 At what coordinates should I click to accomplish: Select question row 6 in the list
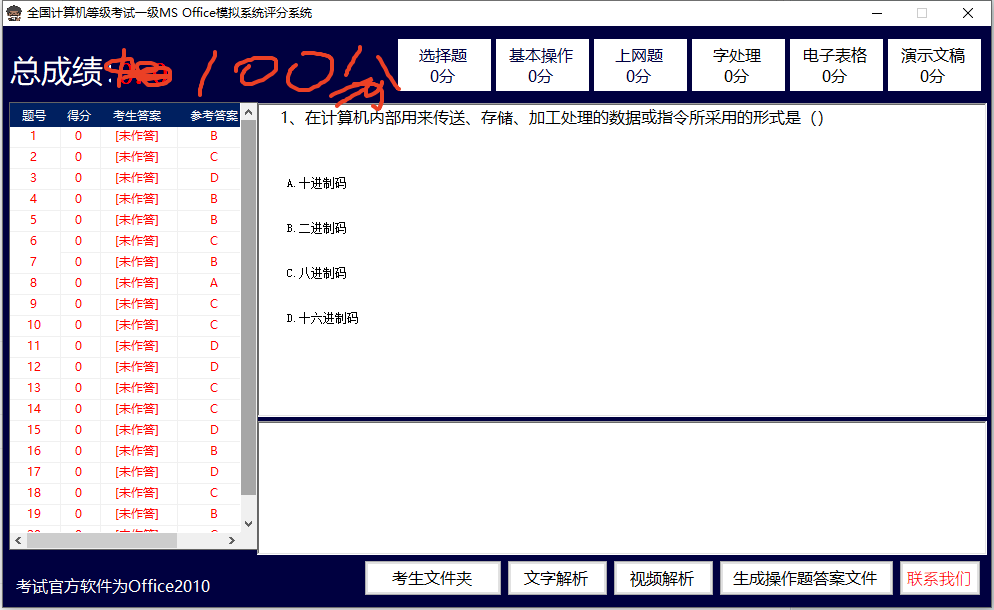(125, 240)
